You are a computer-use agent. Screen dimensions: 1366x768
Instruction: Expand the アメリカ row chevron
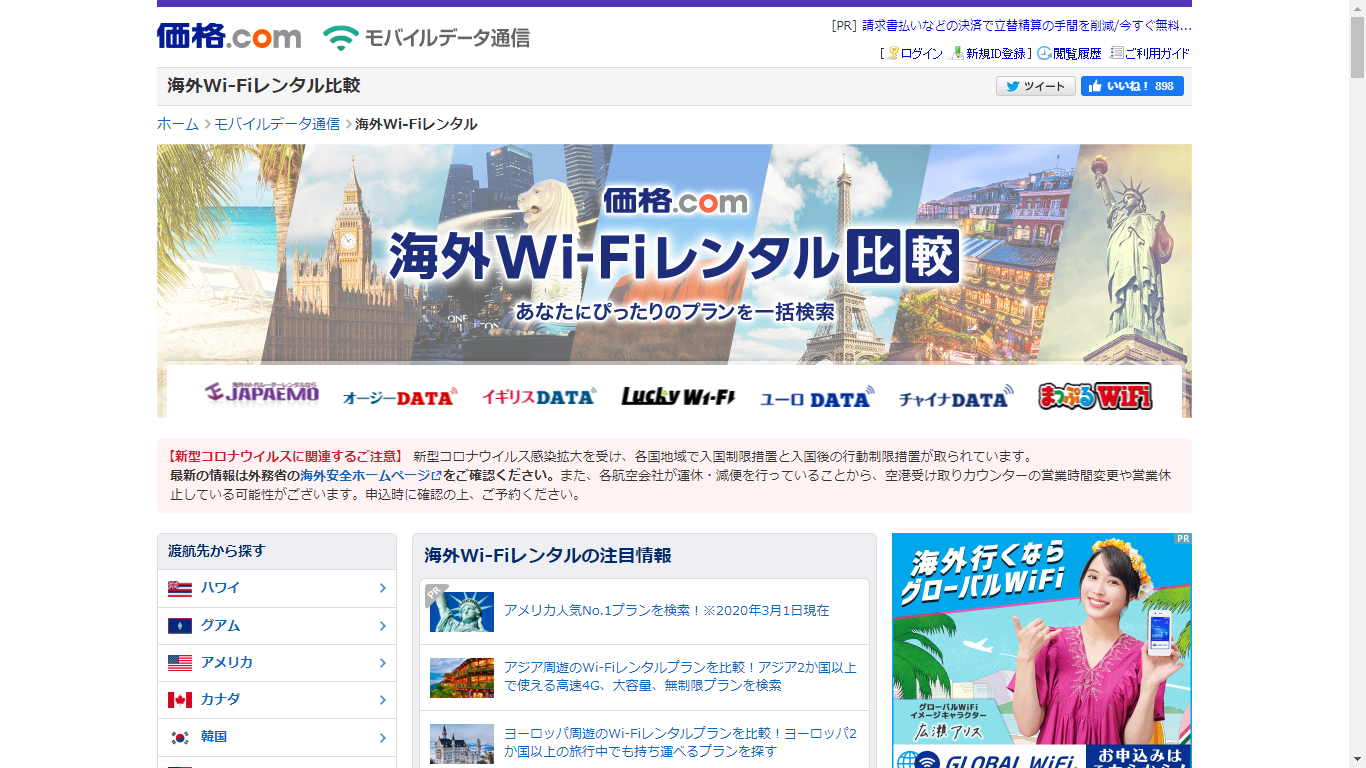click(x=382, y=663)
